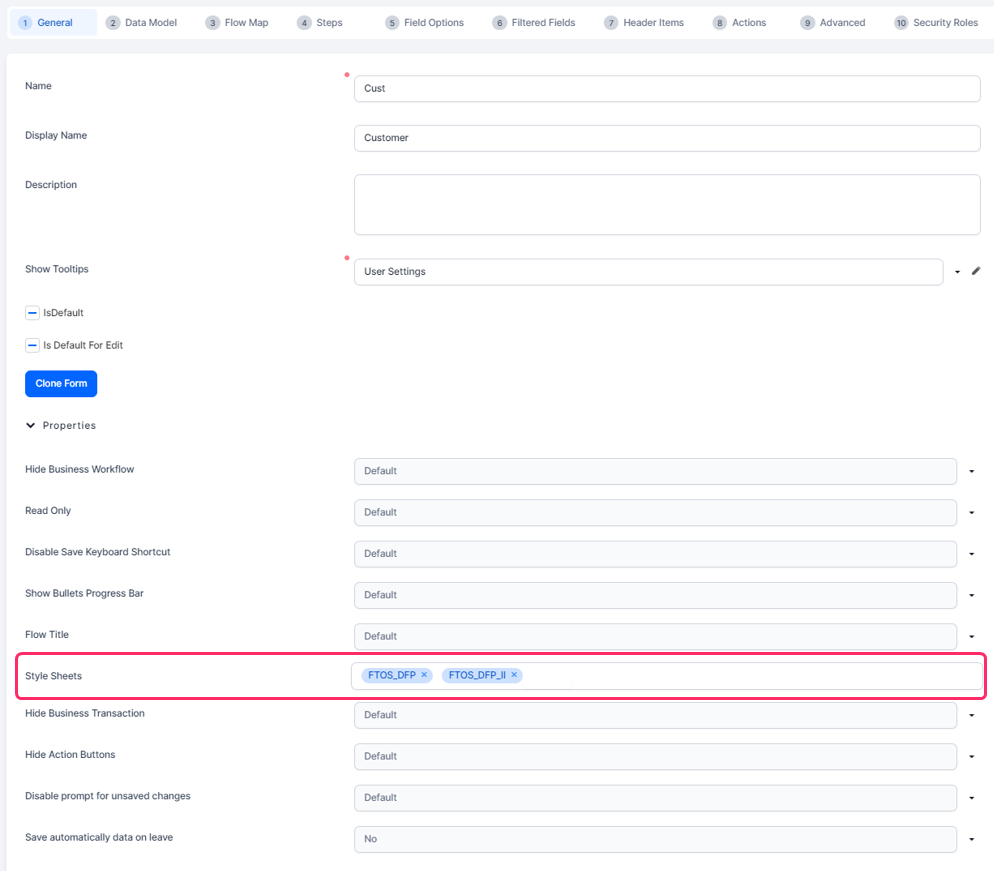Toggle the IsDefault checkbox
The height and width of the screenshot is (871, 994).
32,313
